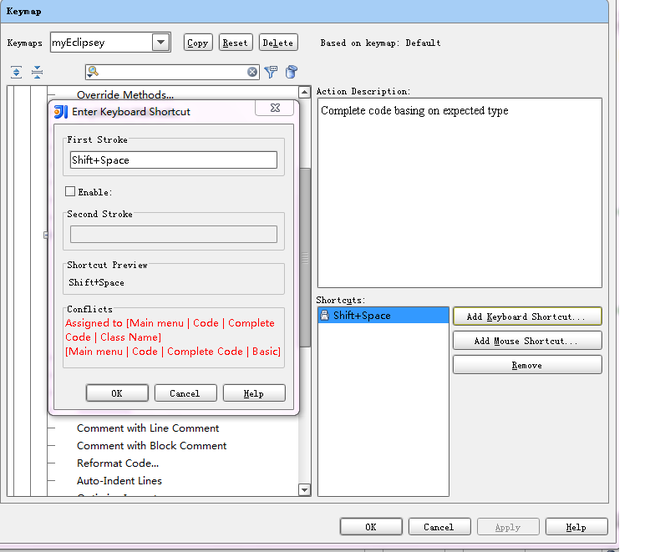Confirm shortcut with dialog OK button
This screenshot has width=650, height=552.
tap(117, 393)
